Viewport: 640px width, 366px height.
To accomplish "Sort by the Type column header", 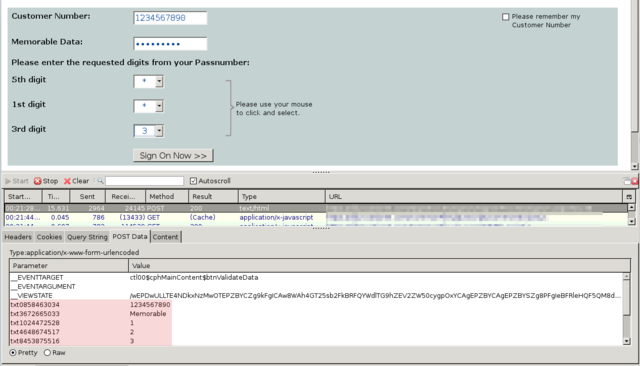I will [x=282, y=197].
